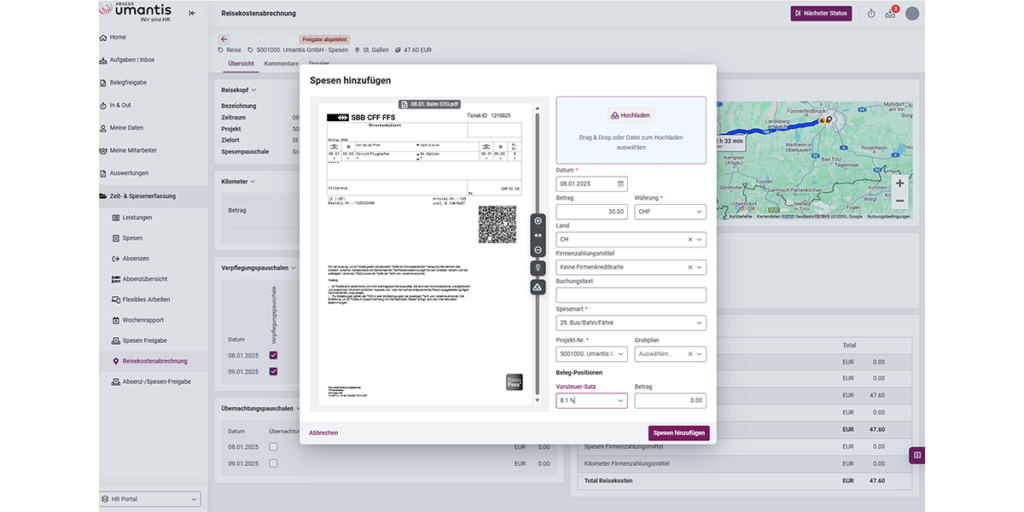Viewport: 1024px width, 512px height.
Task: Click the Spesen hinzufügen submit button
Action: (678, 433)
